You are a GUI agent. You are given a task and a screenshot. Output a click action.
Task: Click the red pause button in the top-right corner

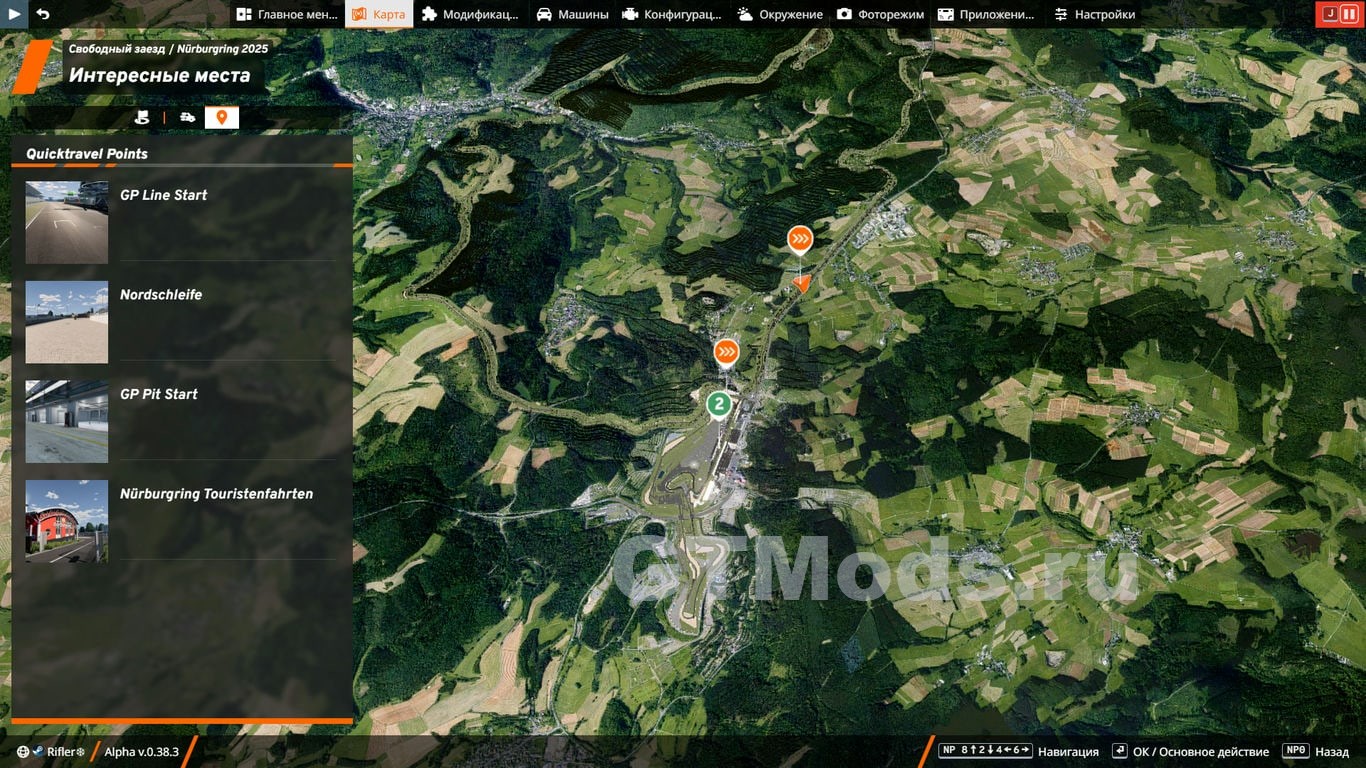point(1349,14)
